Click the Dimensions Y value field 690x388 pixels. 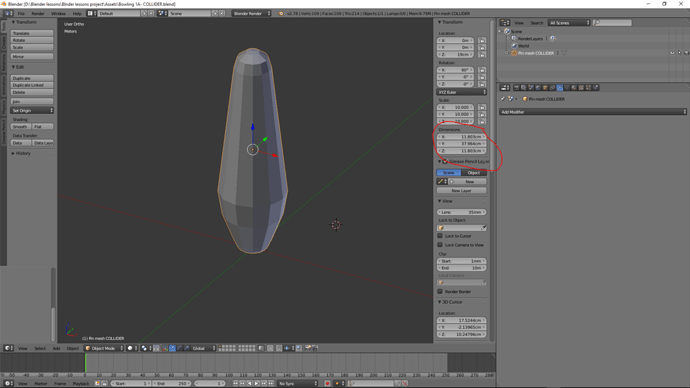click(x=462, y=144)
